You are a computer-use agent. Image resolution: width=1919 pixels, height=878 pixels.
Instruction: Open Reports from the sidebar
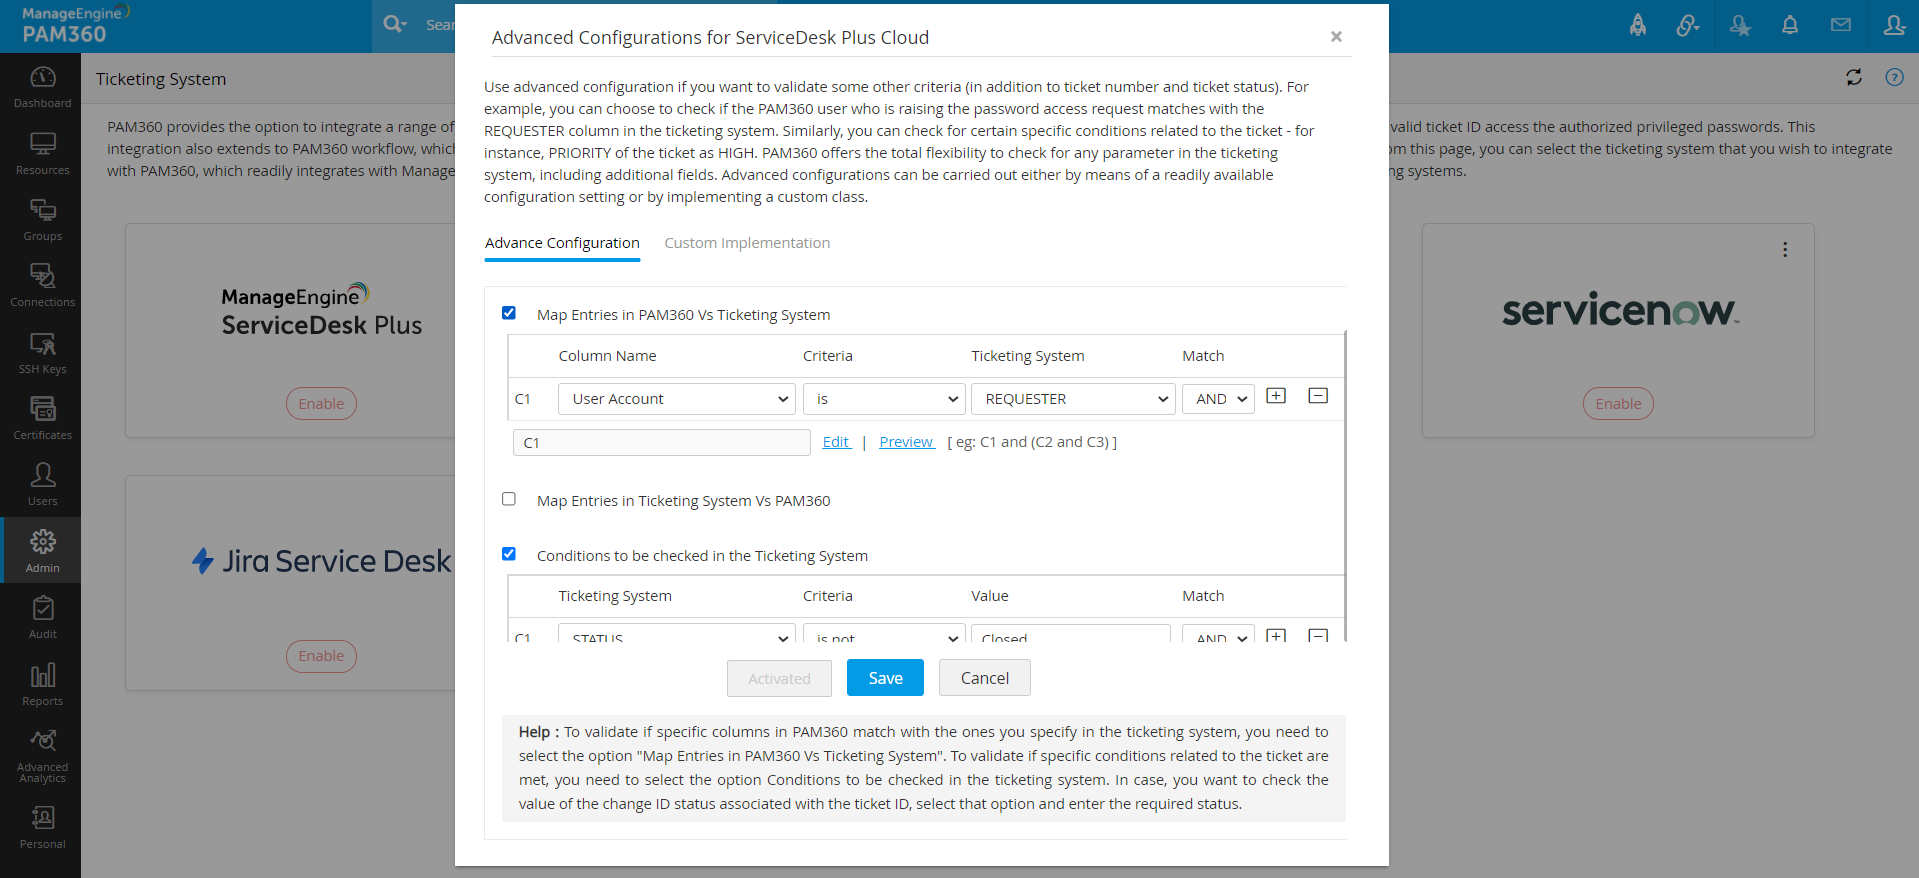click(x=42, y=684)
